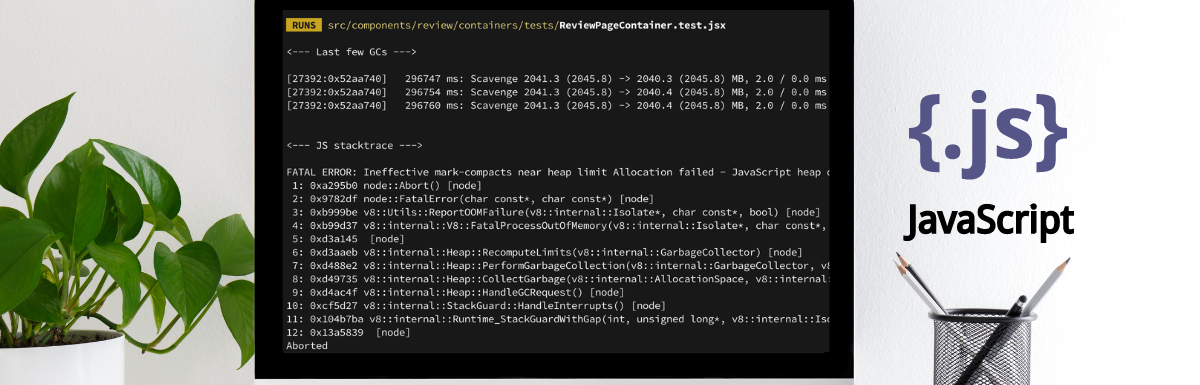Click the RecomputeLimits stack line

point(544,252)
